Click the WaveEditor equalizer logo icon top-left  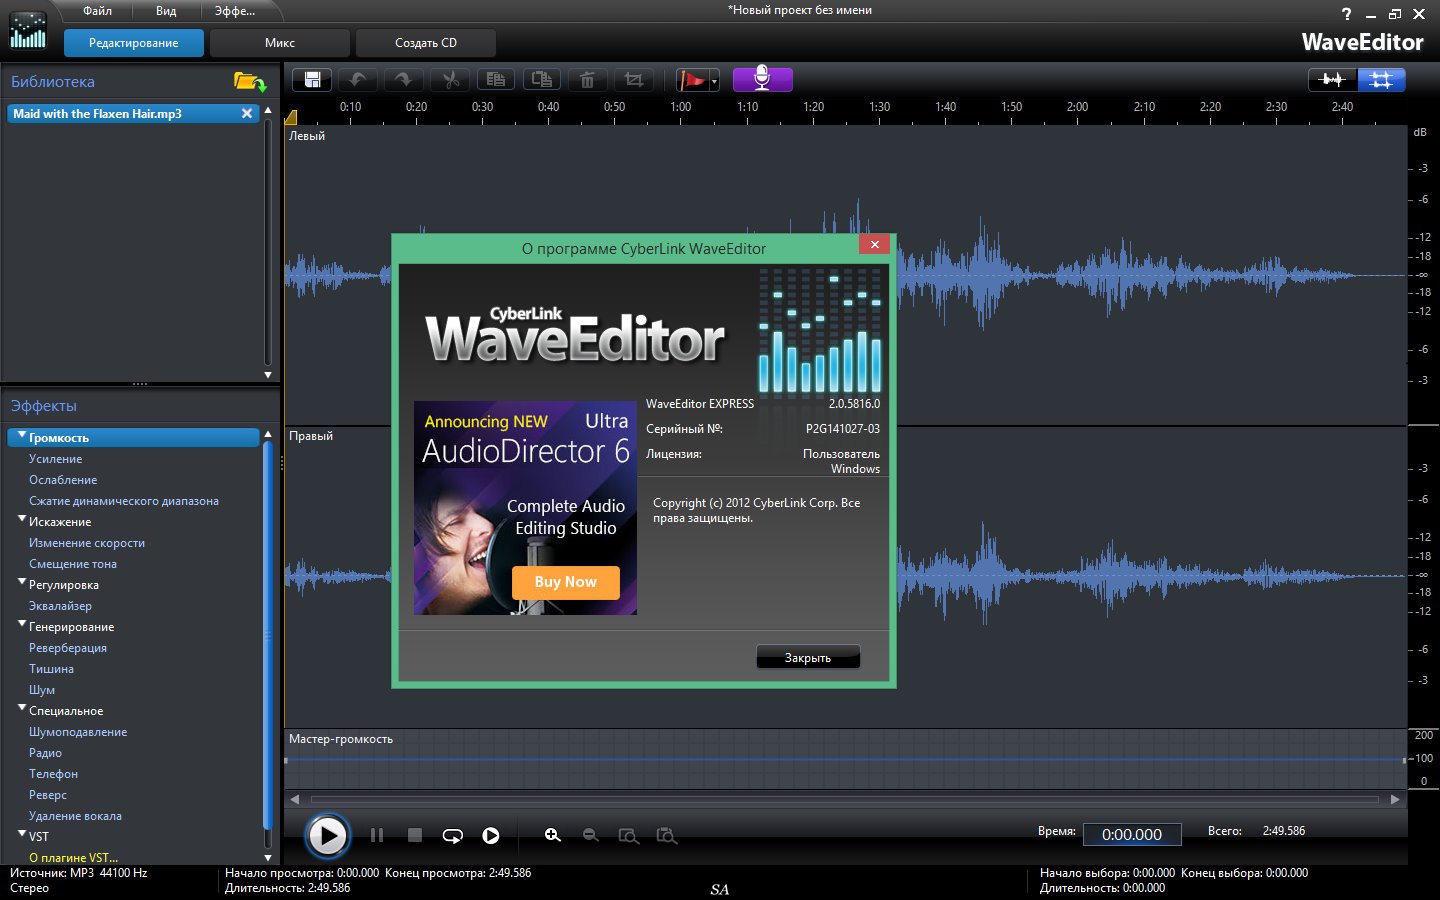27,30
